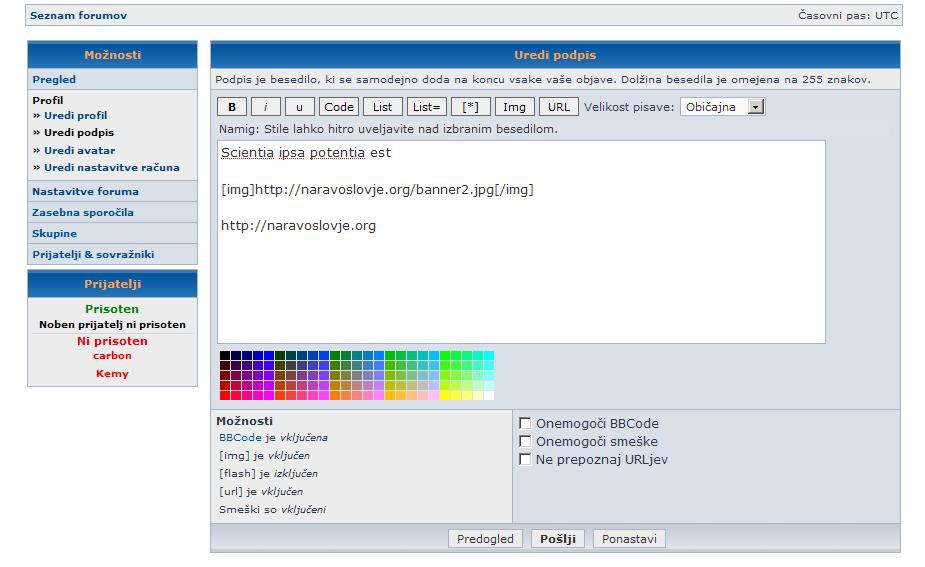The image size is (925, 567).
Task: Toggle Onemogoči smeške checkbox
Action: [x=525, y=441]
